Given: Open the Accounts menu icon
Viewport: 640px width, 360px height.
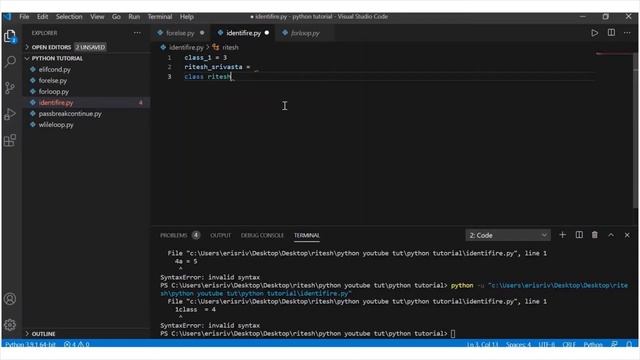Looking at the screenshot, I should pyautogui.click(x=10, y=299).
